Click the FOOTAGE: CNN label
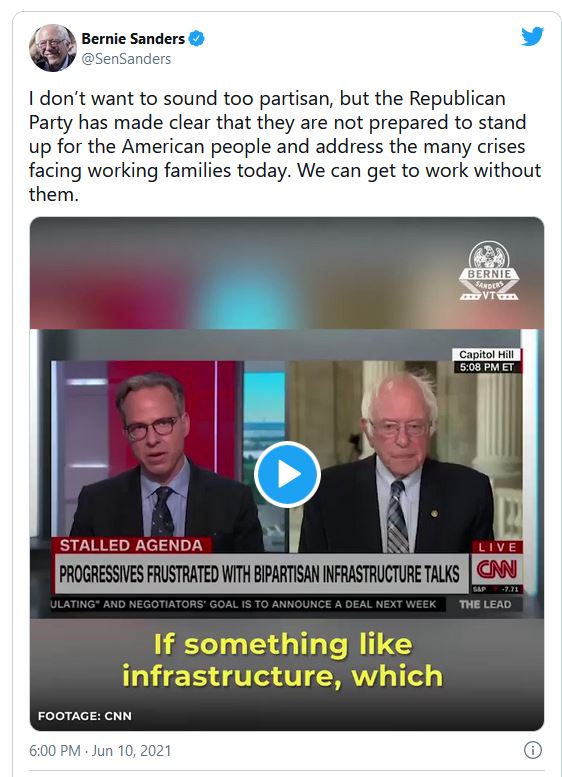The image size is (562, 777). coord(85,716)
